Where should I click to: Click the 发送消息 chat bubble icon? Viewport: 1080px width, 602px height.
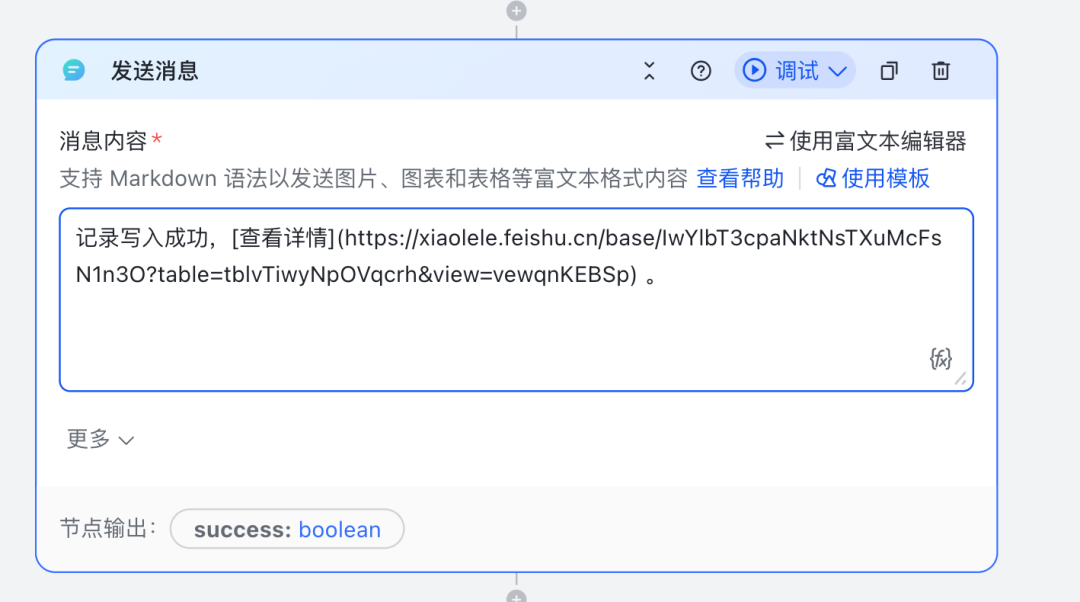click(74, 70)
